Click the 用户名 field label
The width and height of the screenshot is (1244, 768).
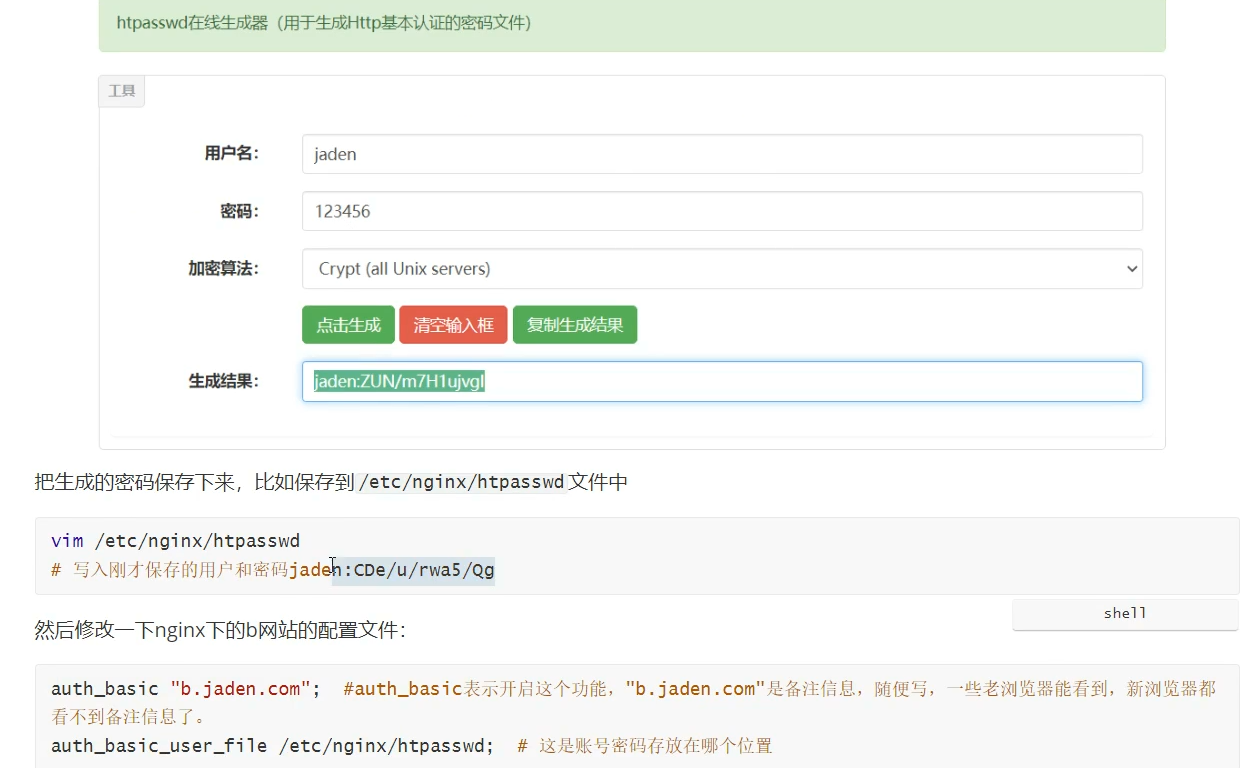pyautogui.click(x=231, y=153)
